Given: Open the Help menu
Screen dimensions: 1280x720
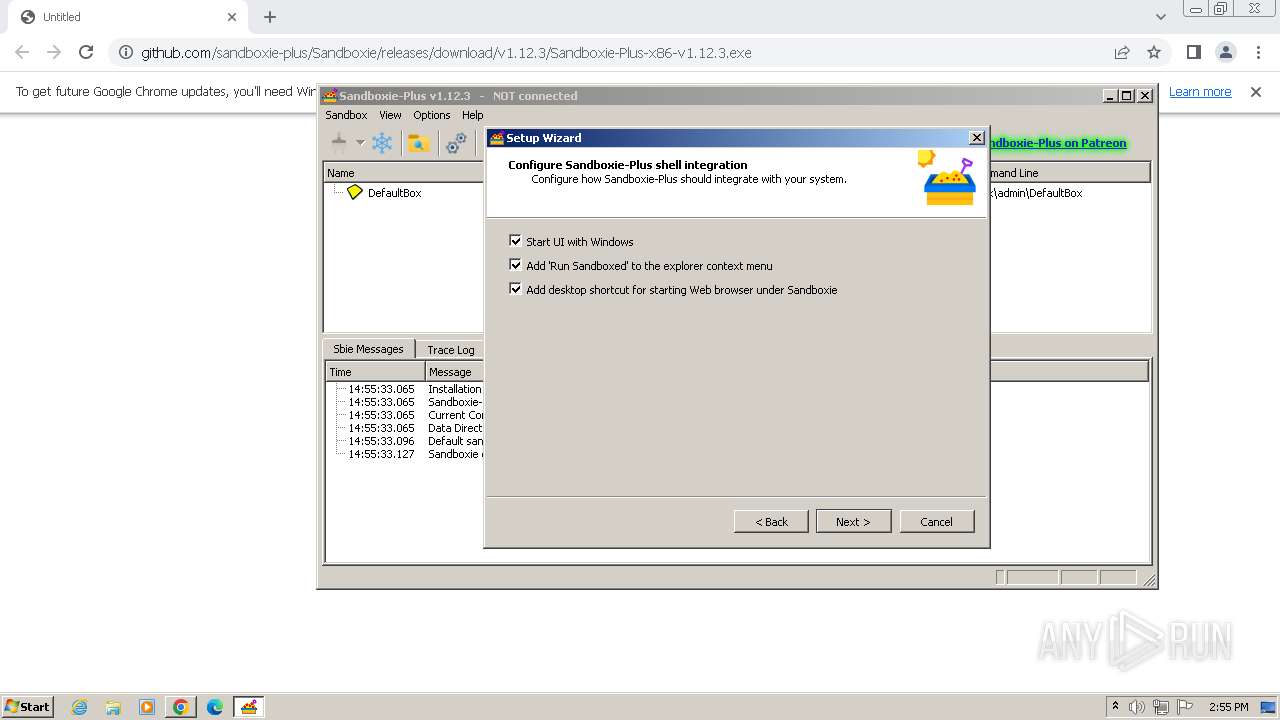Looking at the screenshot, I should pos(473,115).
